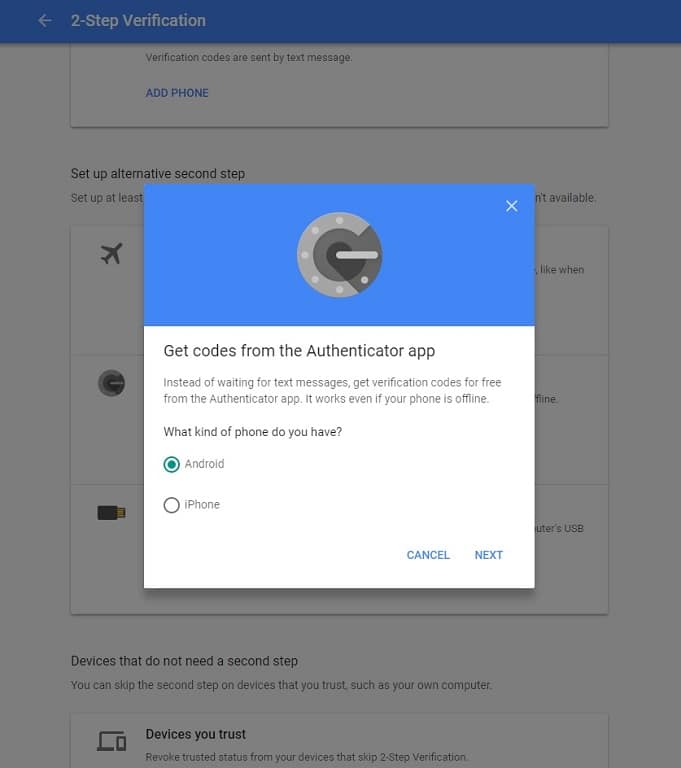The image size is (681, 768).
Task: Click NEXT to continue Authenticator setup
Action: pyautogui.click(x=488, y=555)
